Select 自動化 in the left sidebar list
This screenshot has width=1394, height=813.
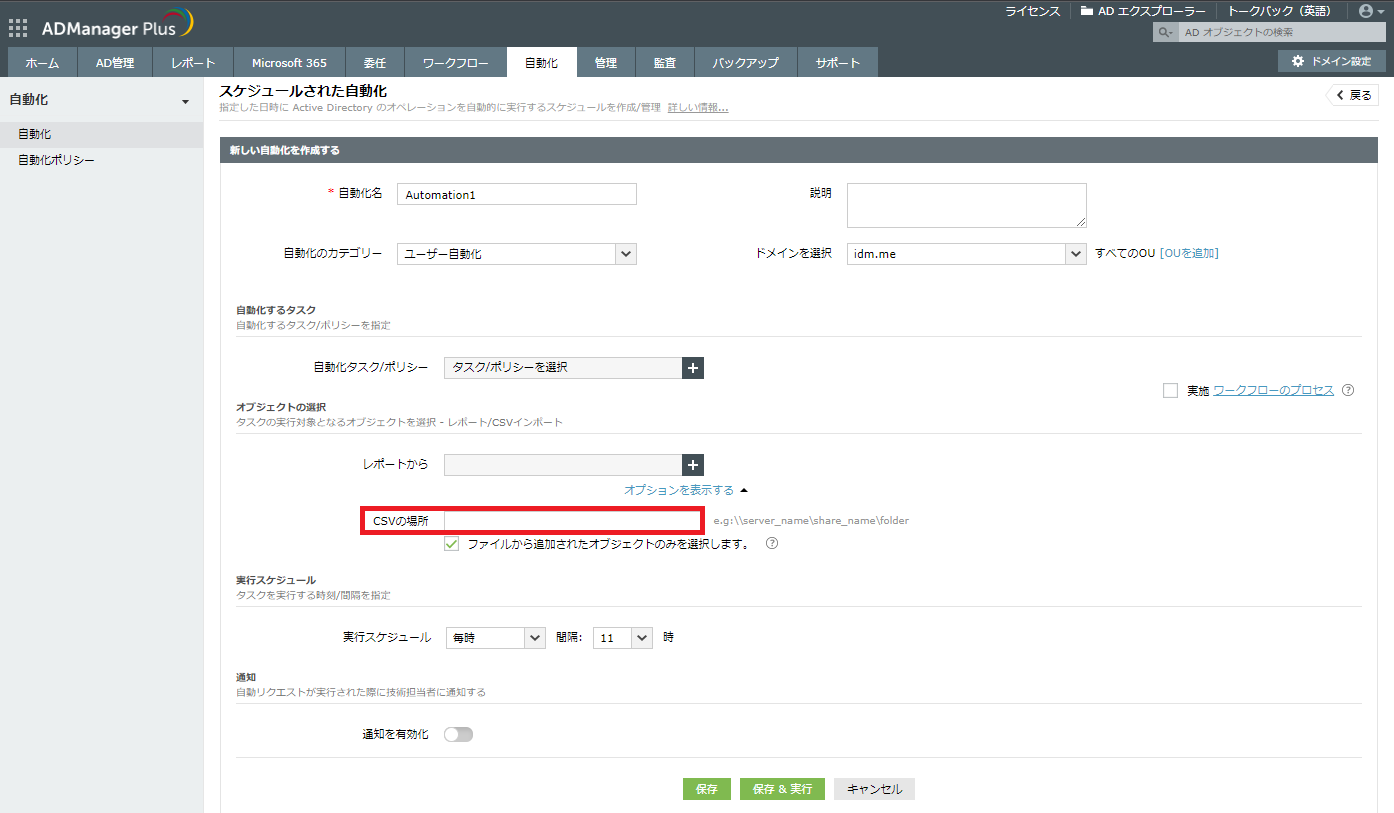point(101,134)
